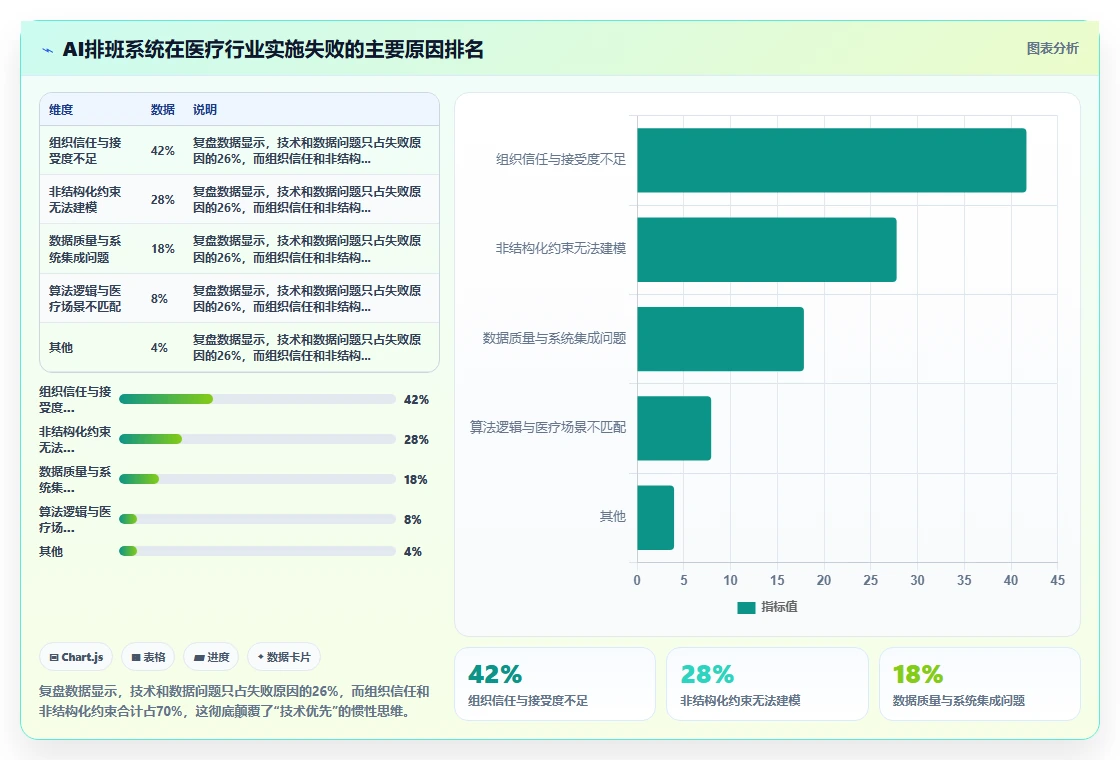Image resolution: width=1120 pixels, height=760 pixels.
Task: Click the chart title AI排班系统在医疗行业实施失败的主要原因排名
Action: pyautogui.click(x=273, y=49)
